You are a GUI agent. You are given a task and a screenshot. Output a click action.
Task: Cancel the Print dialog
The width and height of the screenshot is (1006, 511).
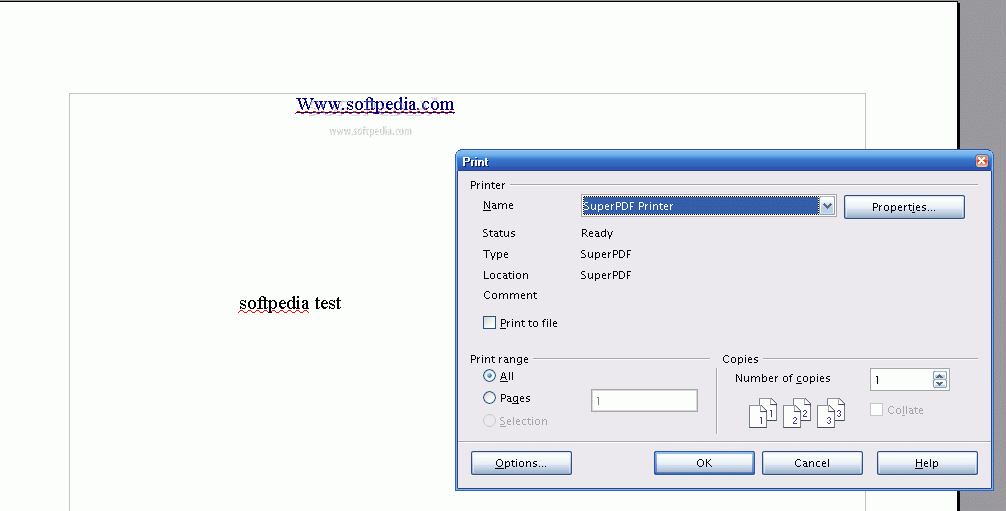(x=812, y=463)
